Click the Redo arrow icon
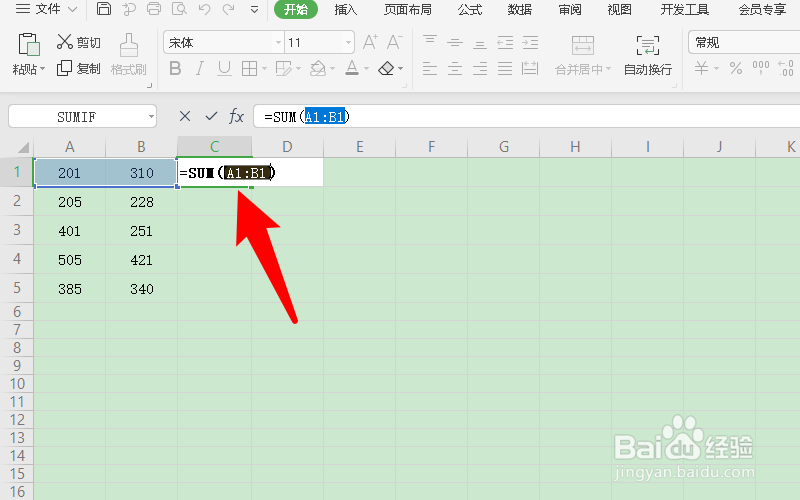 pos(229,9)
